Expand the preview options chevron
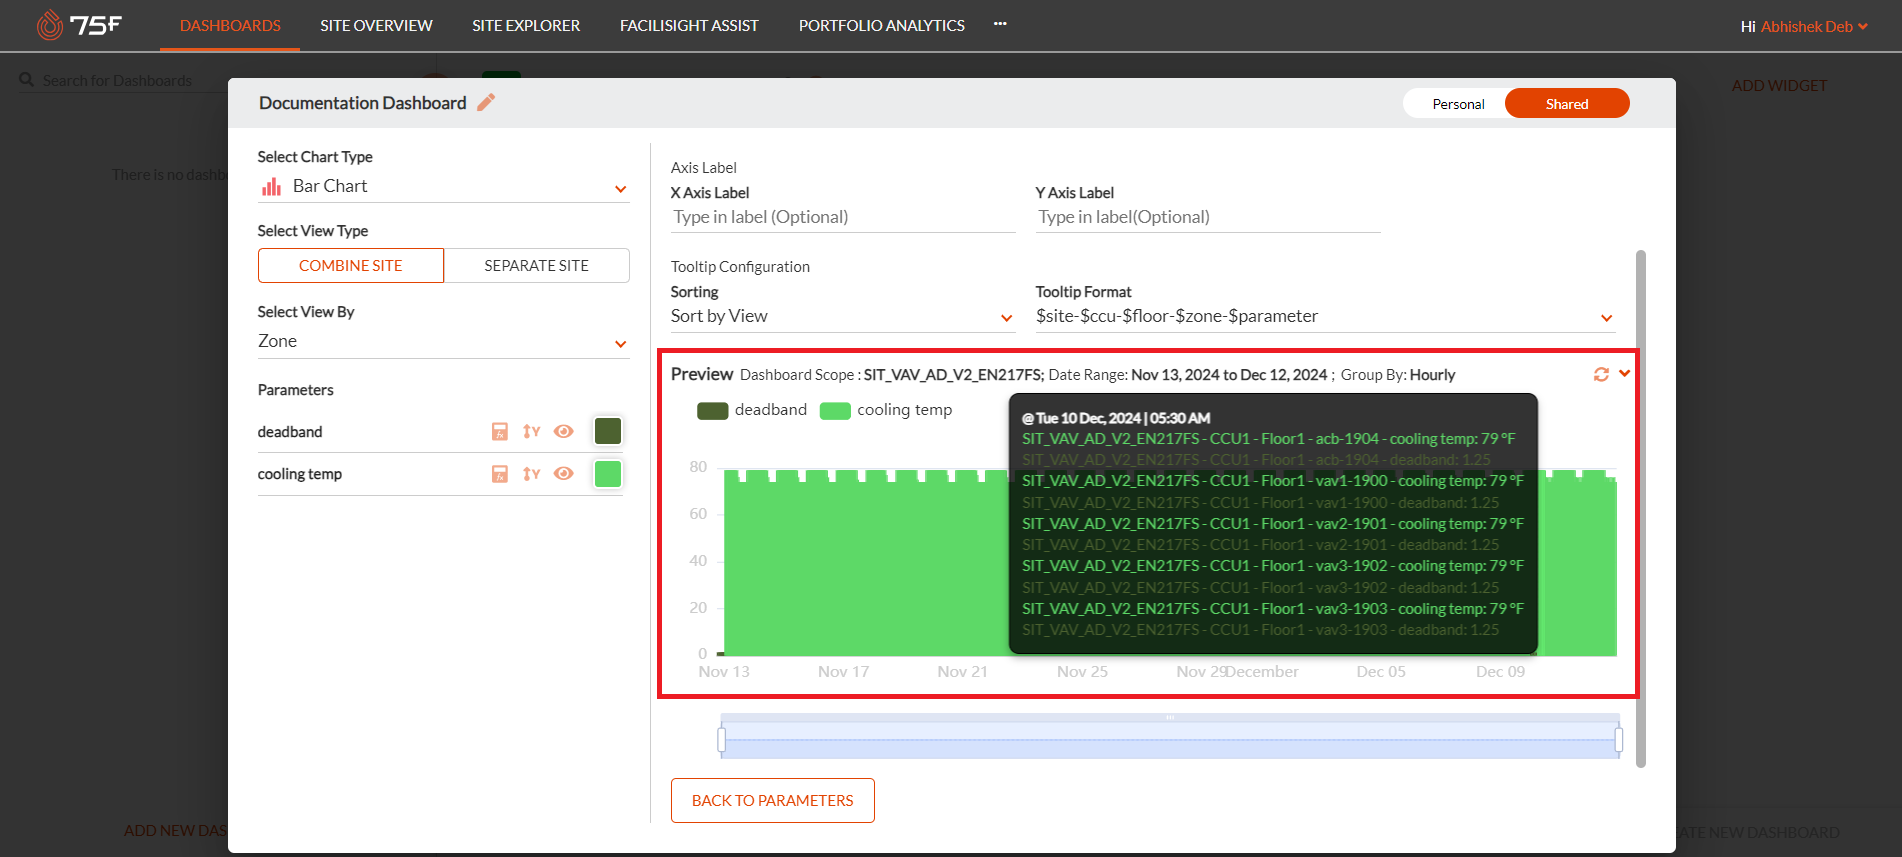This screenshot has width=1902, height=857. (x=1625, y=373)
